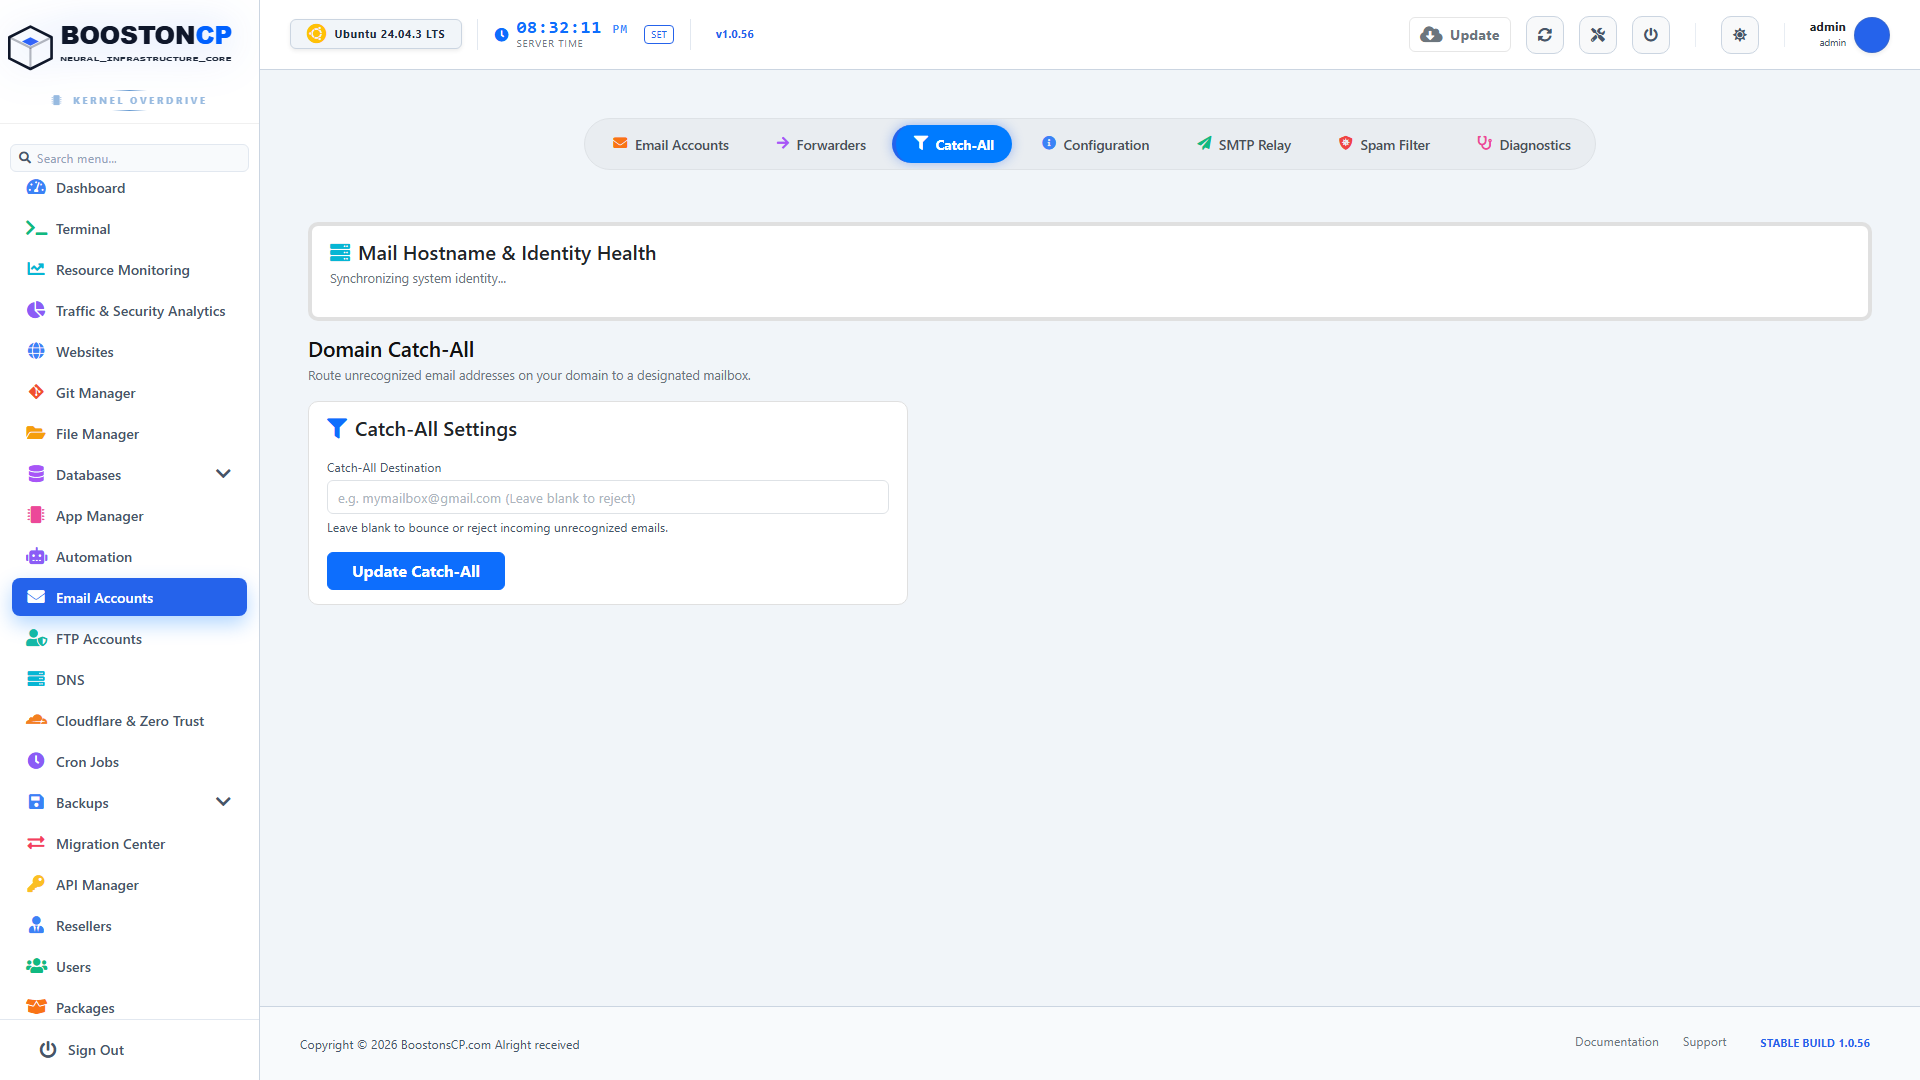Toggle the theme sun icon

tap(1740, 35)
